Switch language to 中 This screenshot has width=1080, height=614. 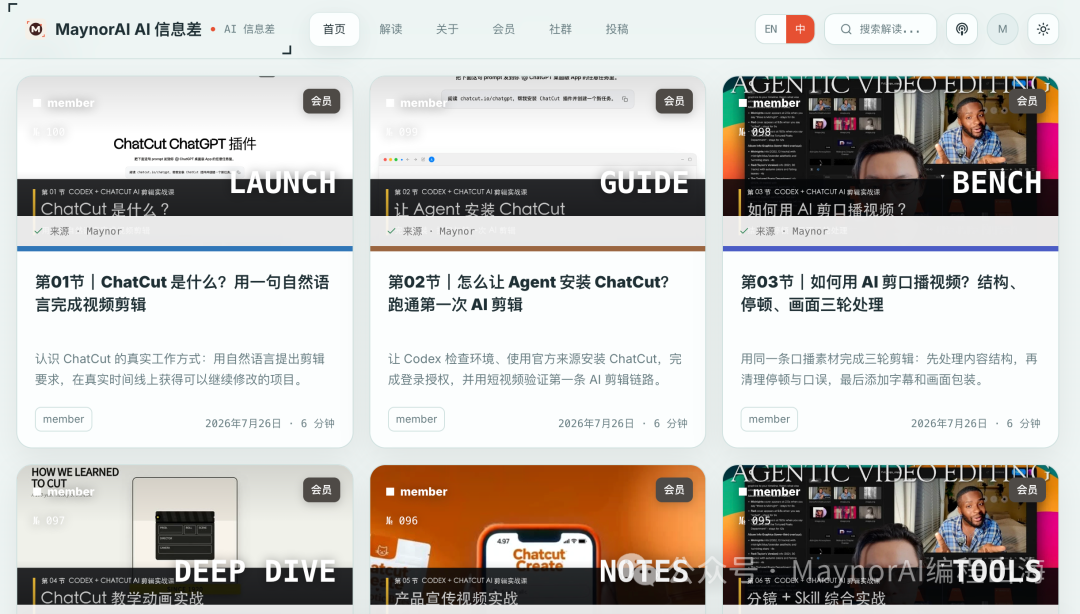click(x=800, y=29)
